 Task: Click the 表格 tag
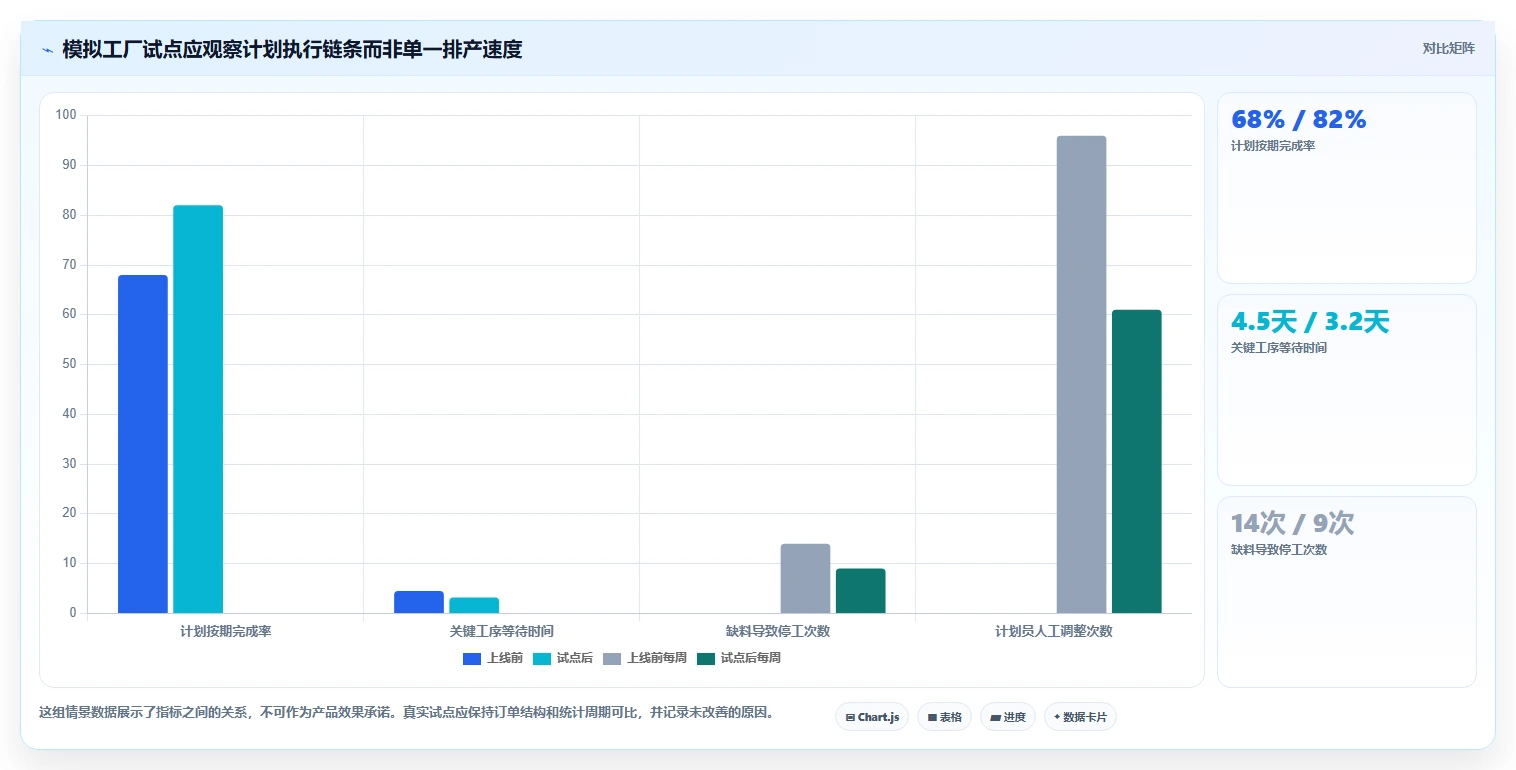(944, 717)
